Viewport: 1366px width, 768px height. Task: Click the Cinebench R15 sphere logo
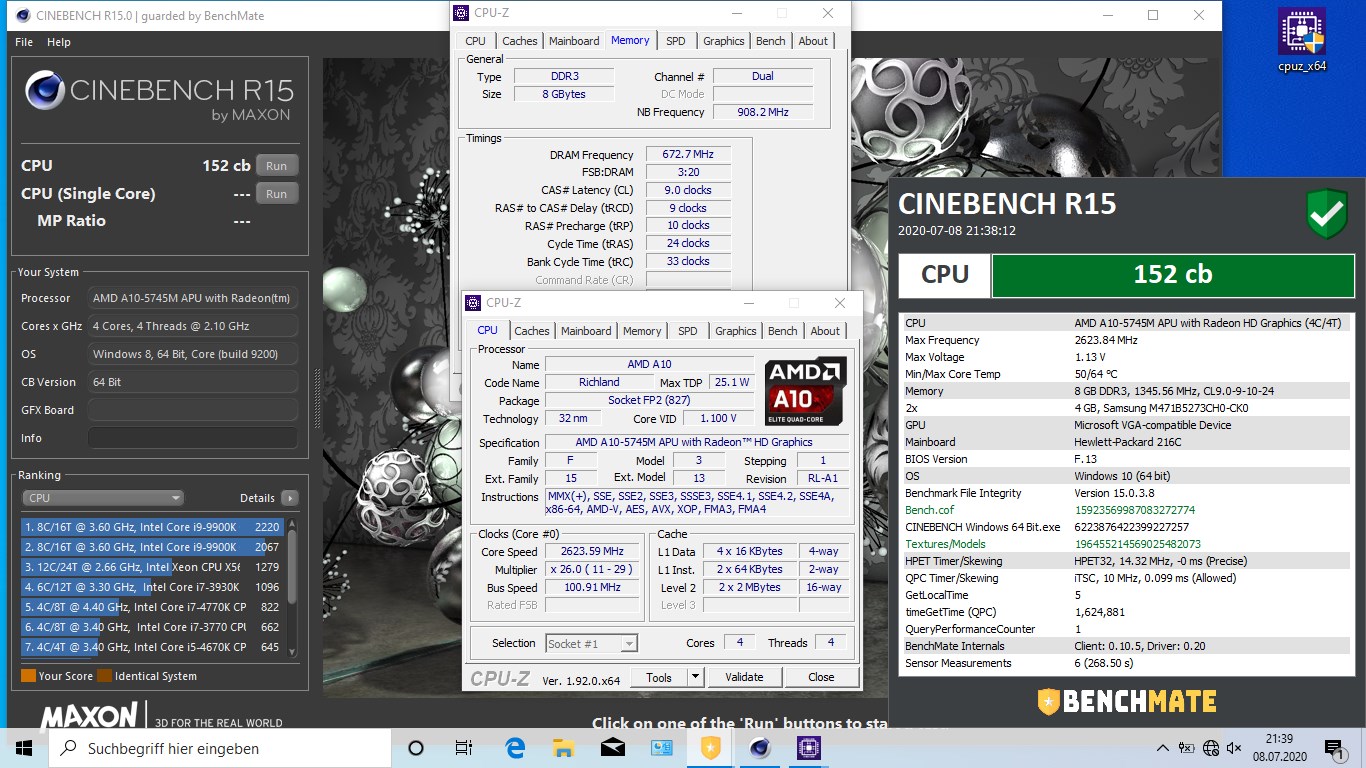pos(44,90)
